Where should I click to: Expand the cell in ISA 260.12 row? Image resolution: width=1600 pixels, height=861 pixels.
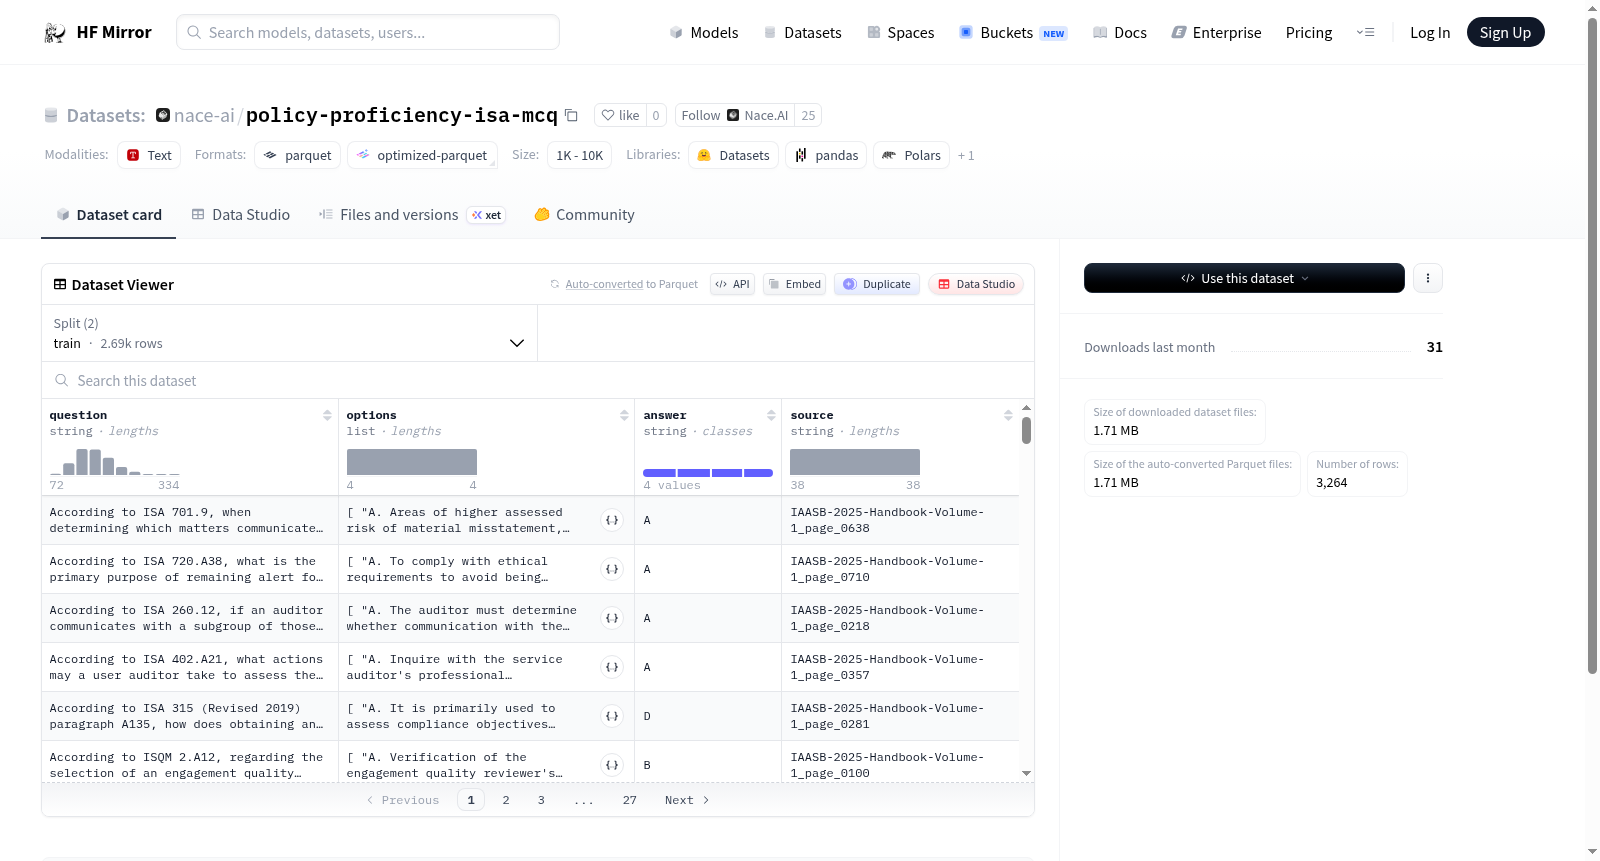pyautogui.click(x=612, y=618)
